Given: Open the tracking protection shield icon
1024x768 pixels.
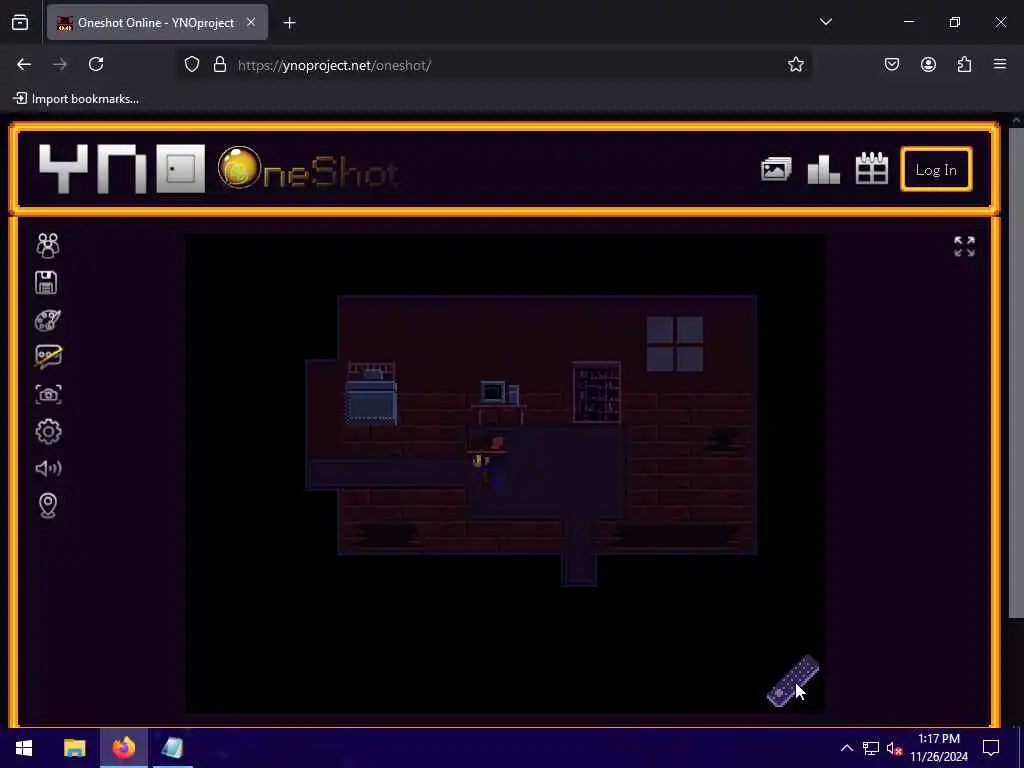Looking at the screenshot, I should pos(191,64).
